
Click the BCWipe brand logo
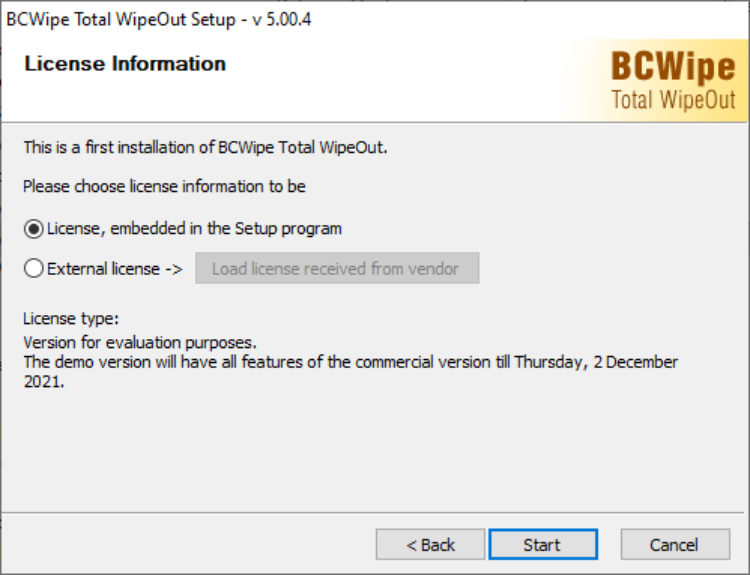tap(673, 67)
